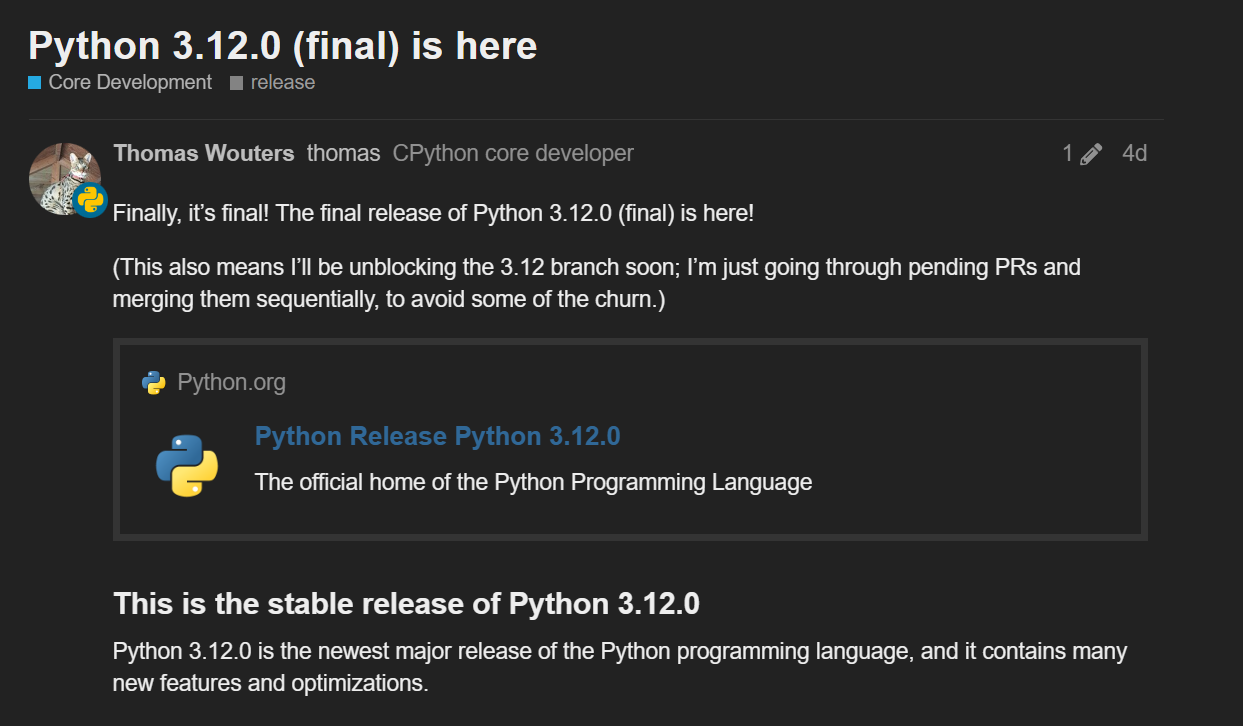This screenshot has width=1243, height=726.
Task: Click the blue Core Development category square
Action: tap(33, 82)
